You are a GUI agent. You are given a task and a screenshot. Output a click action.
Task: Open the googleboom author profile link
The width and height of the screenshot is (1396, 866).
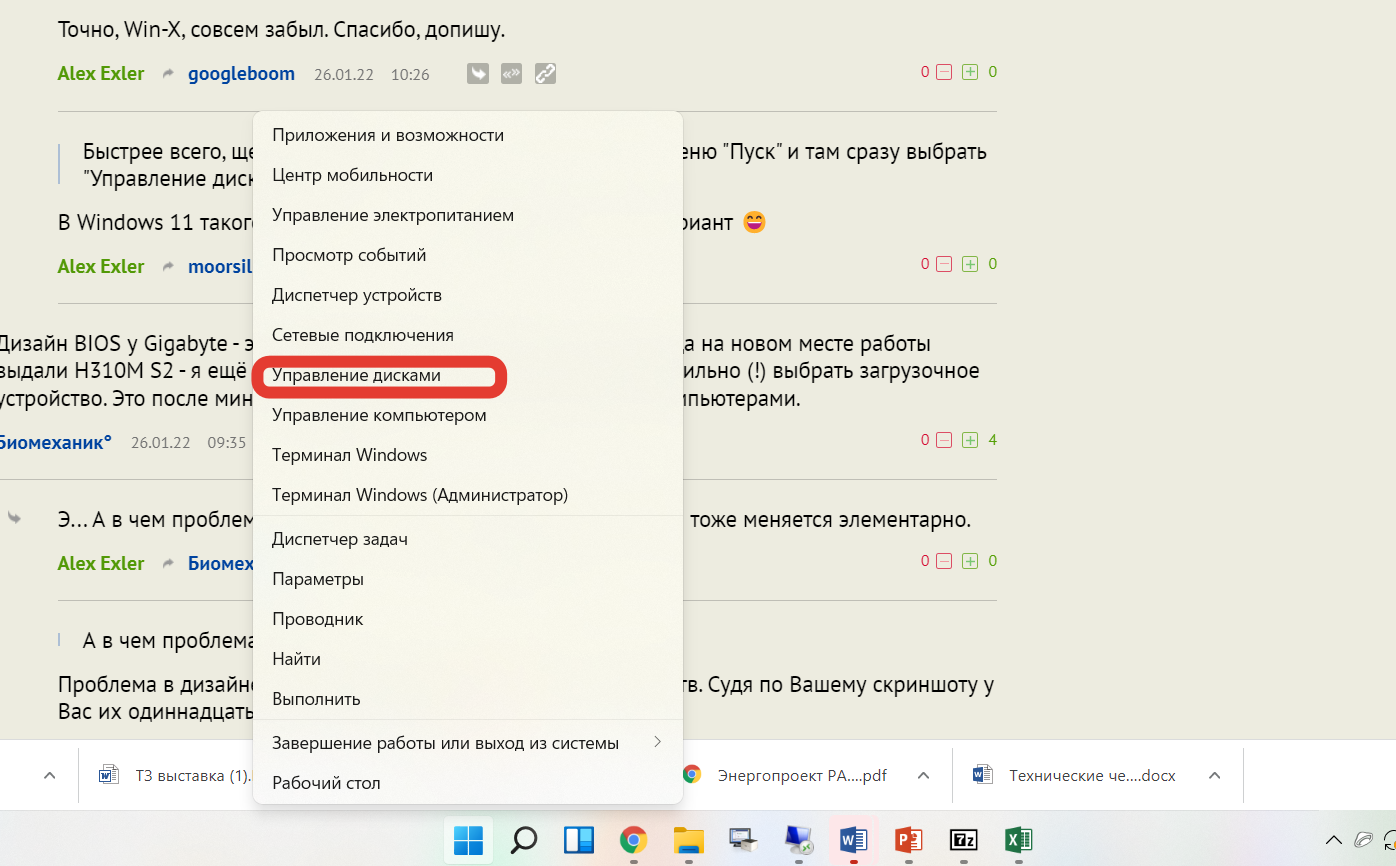[x=241, y=73]
